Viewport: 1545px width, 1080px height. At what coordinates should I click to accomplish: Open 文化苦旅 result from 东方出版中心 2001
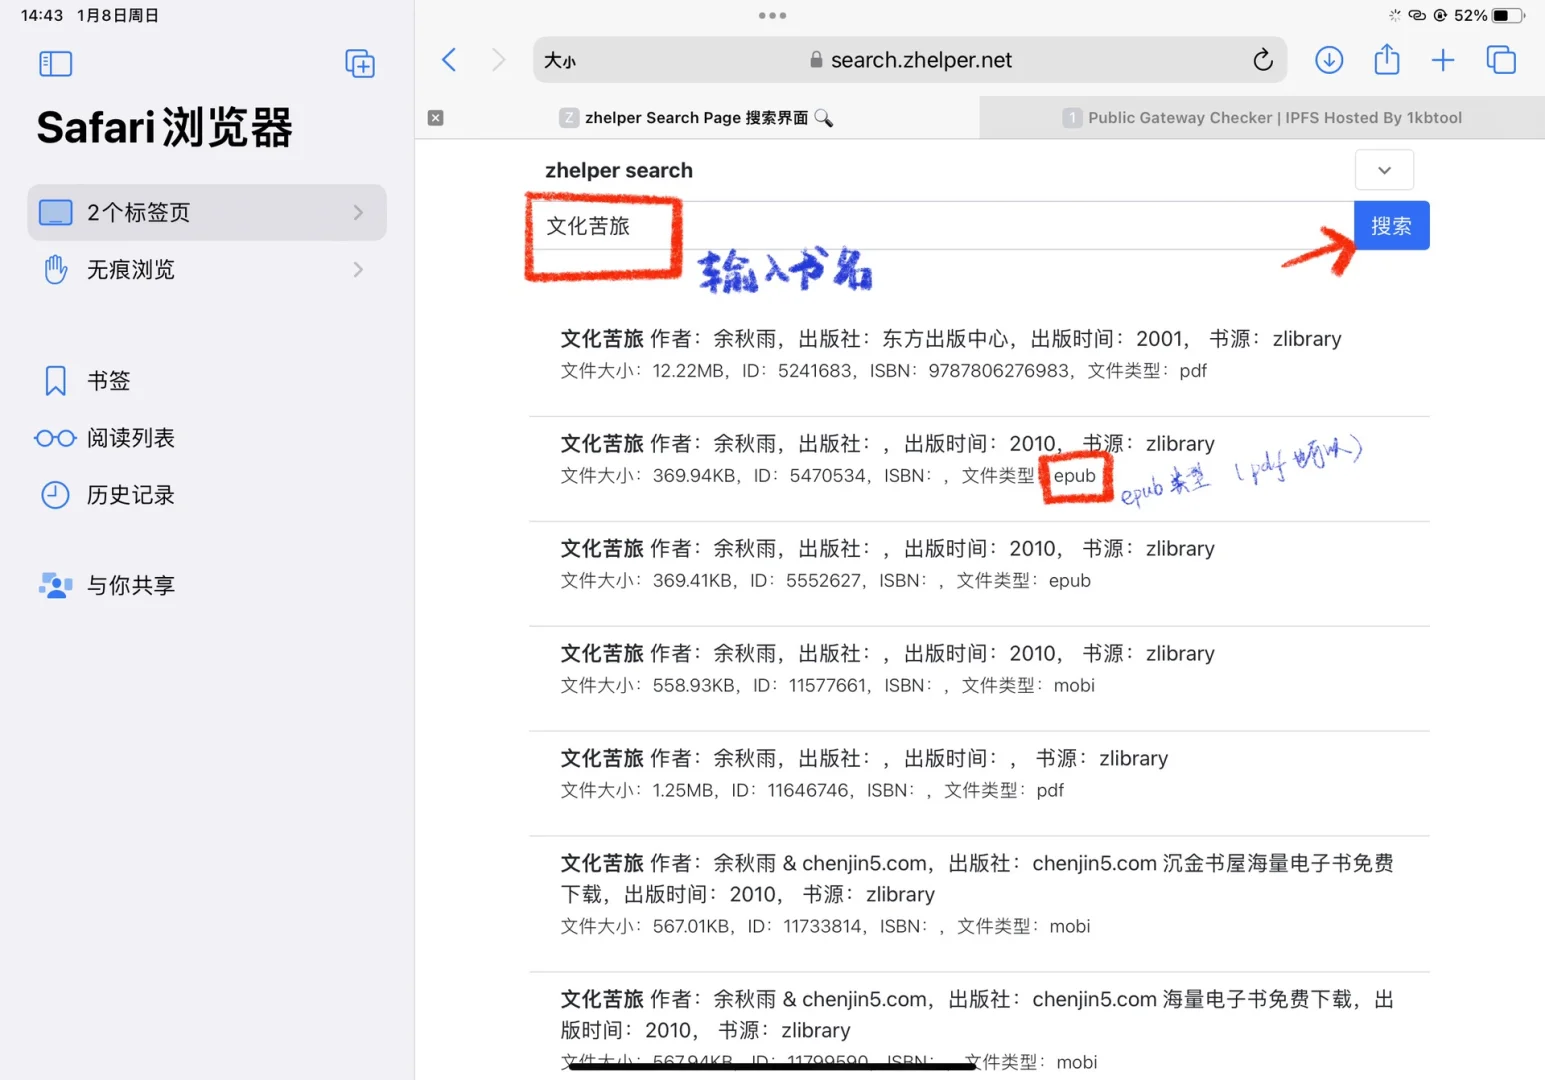coord(979,354)
